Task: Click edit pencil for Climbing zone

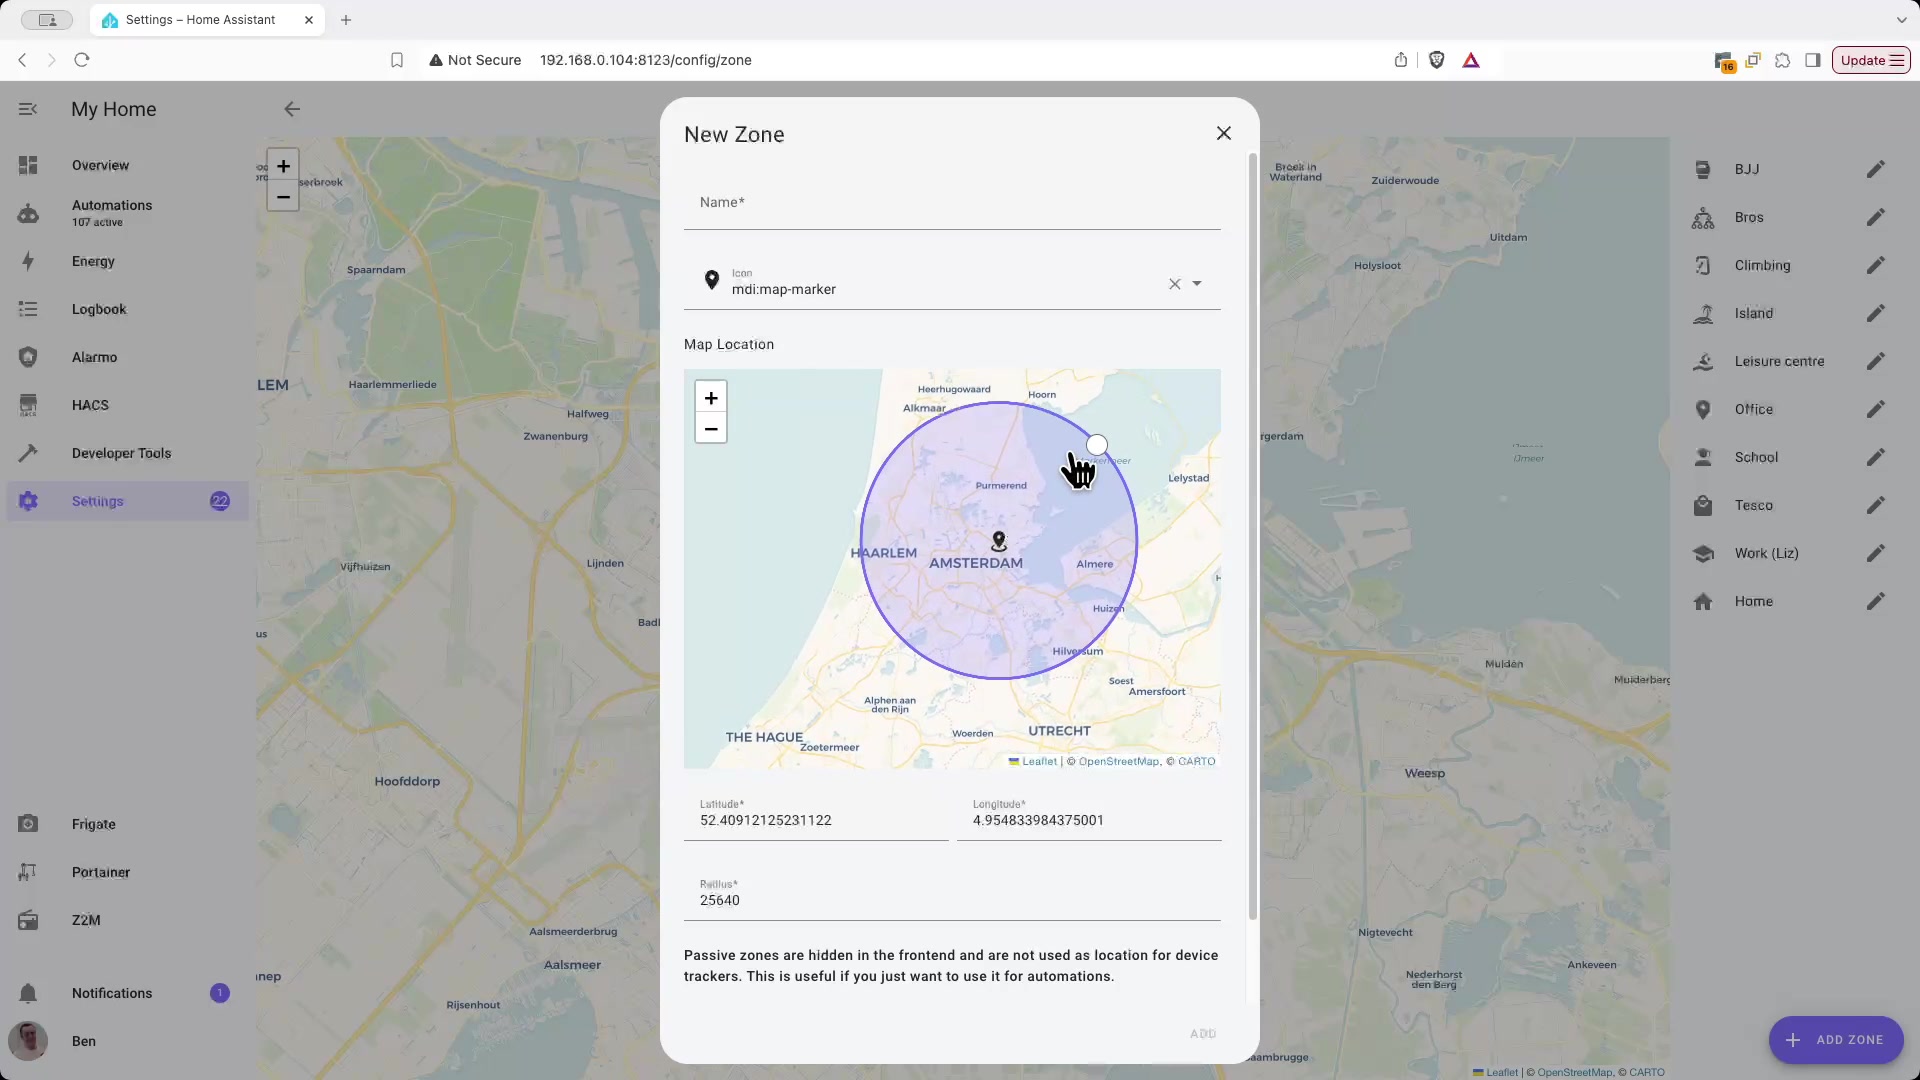Action: click(1875, 265)
